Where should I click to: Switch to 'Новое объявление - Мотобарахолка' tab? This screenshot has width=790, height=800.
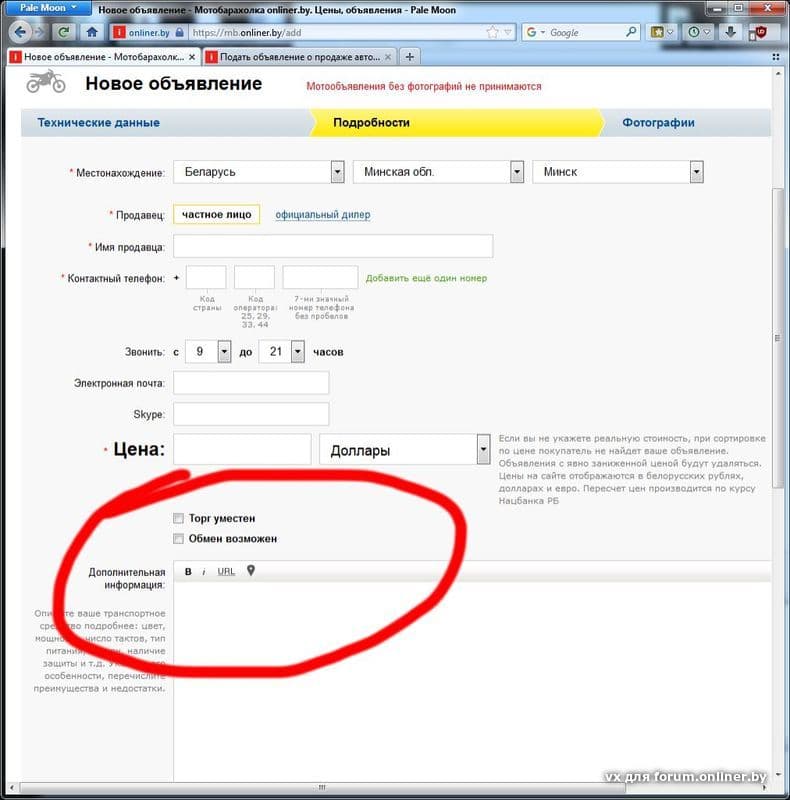[104, 57]
